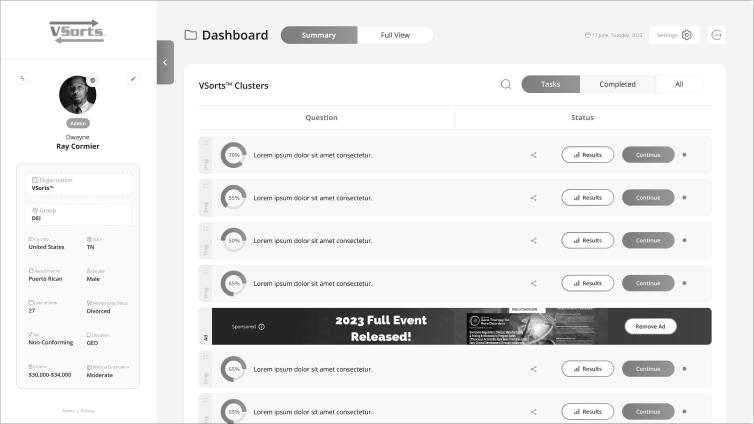Click Remove Ad button
The width and height of the screenshot is (754, 424).
pyautogui.click(x=650, y=326)
